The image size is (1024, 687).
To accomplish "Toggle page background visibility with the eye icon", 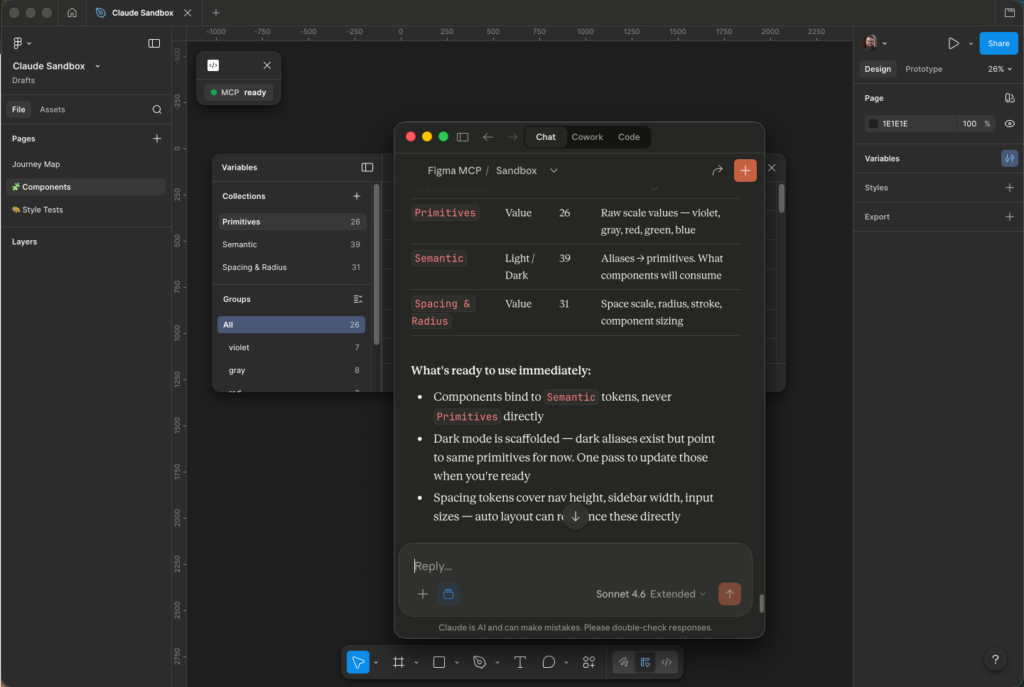I will click(1010, 123).
